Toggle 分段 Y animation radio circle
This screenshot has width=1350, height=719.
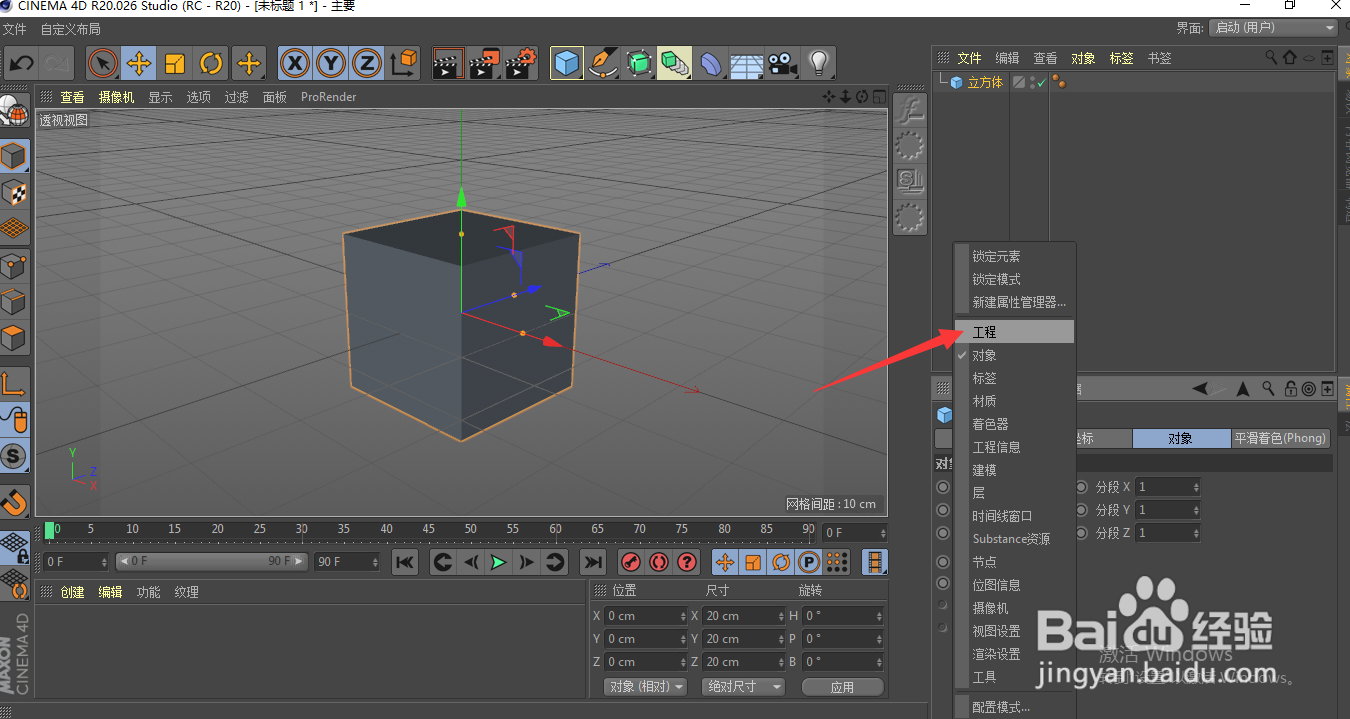[1082, 510]
